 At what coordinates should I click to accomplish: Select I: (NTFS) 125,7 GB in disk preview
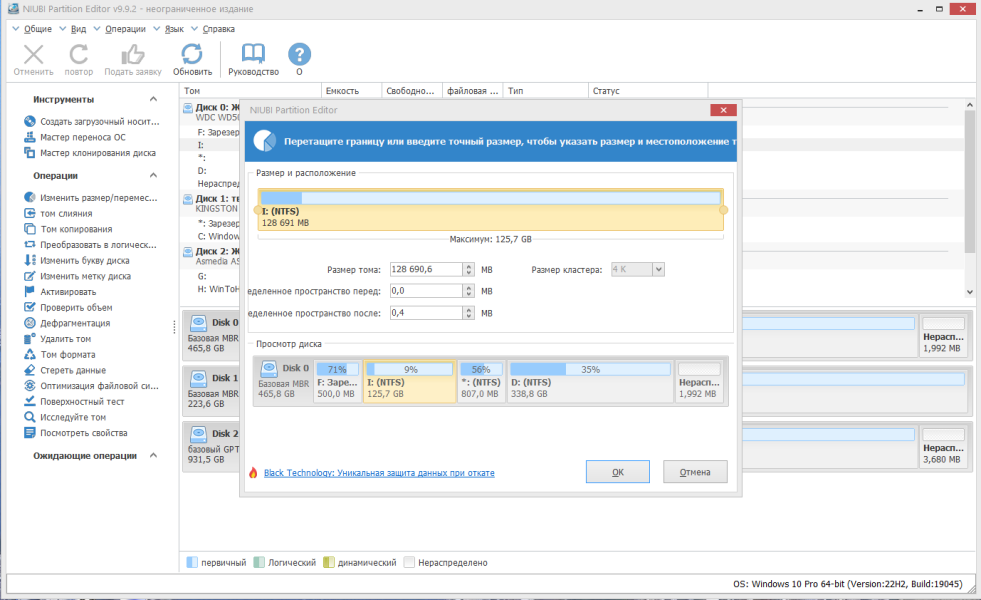pos(410,381)
